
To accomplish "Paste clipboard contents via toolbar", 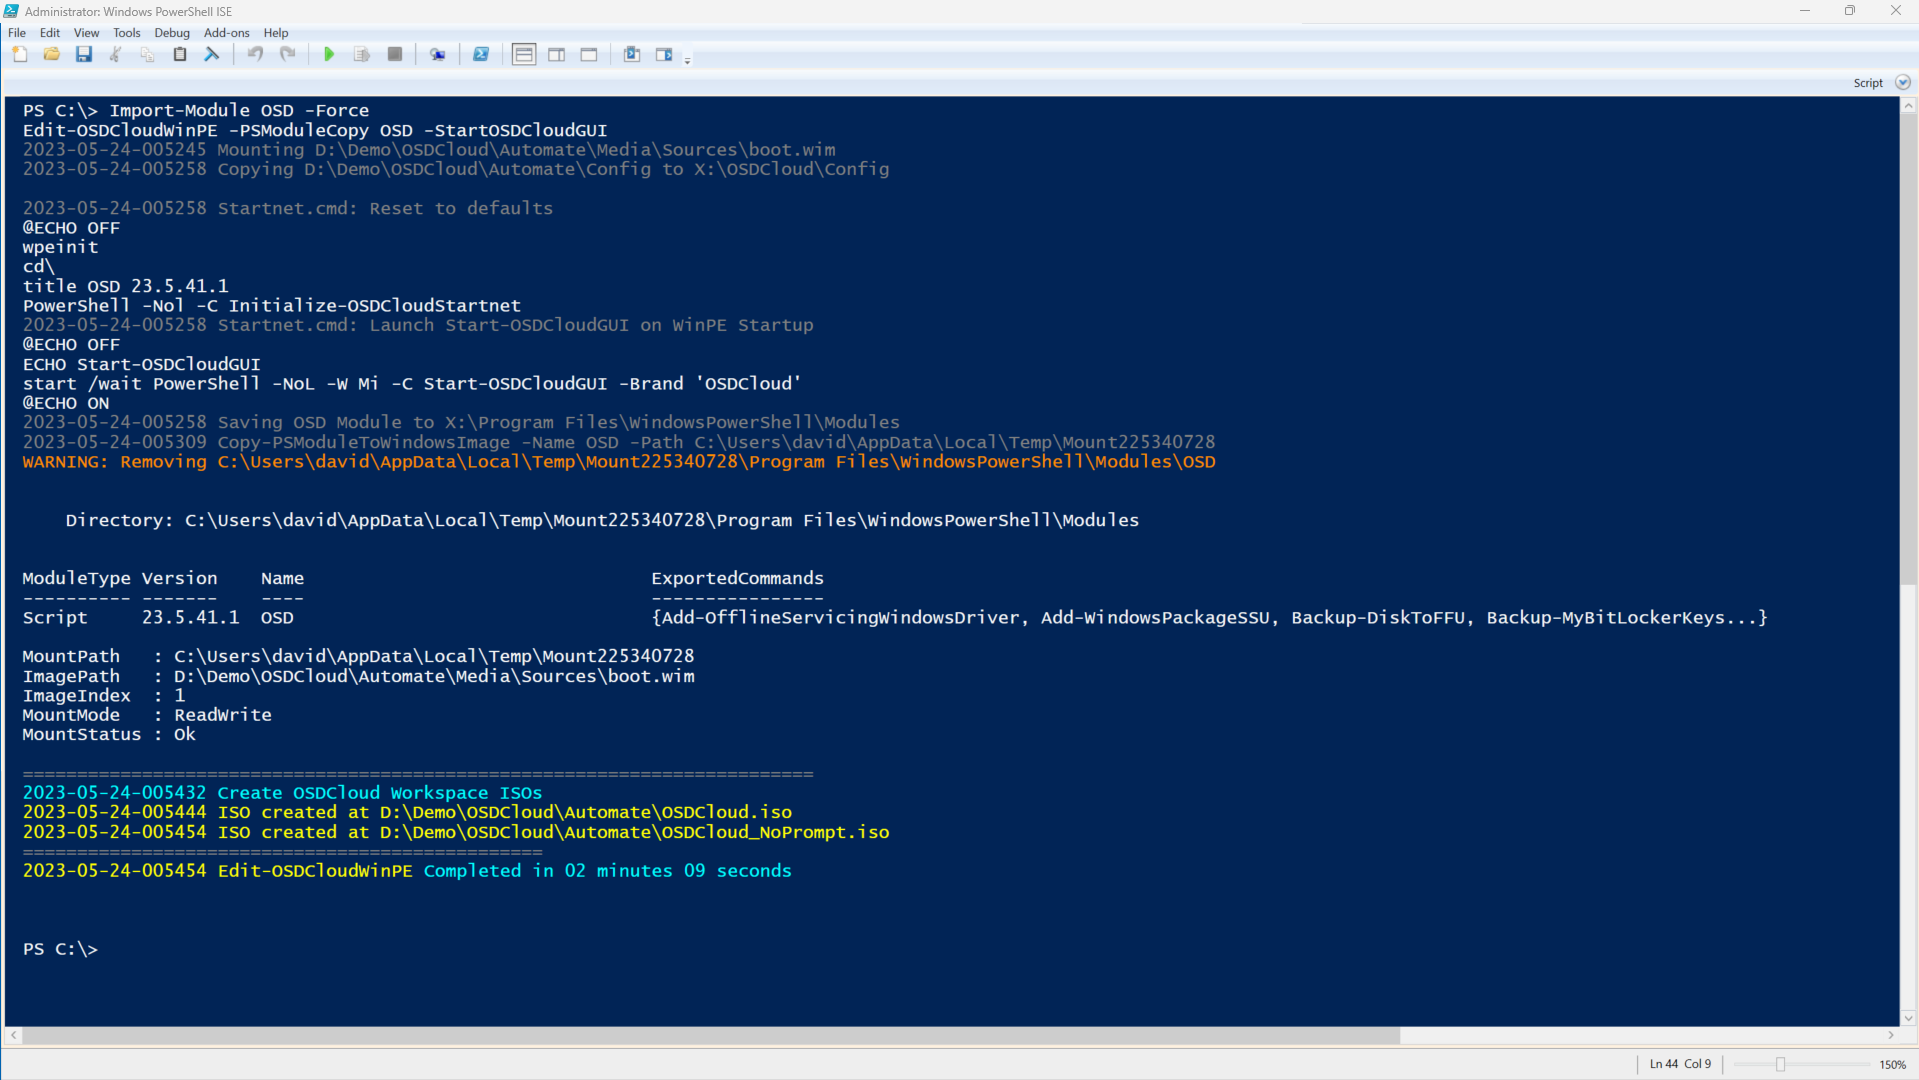I will click(x=180, y=55).
